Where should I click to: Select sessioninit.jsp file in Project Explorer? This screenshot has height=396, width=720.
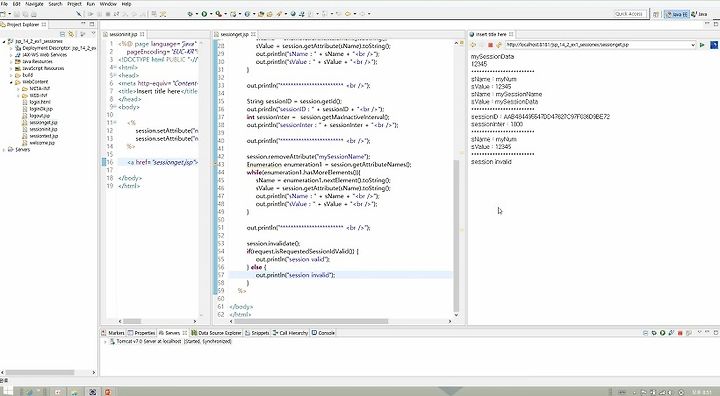pos(43,129)
